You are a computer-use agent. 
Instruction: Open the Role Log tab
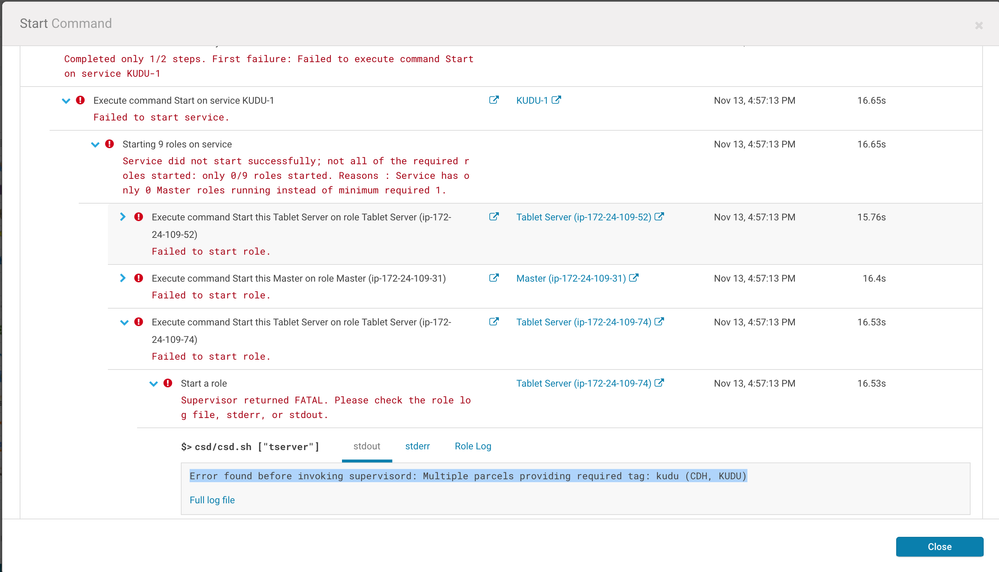coord(473,446)
